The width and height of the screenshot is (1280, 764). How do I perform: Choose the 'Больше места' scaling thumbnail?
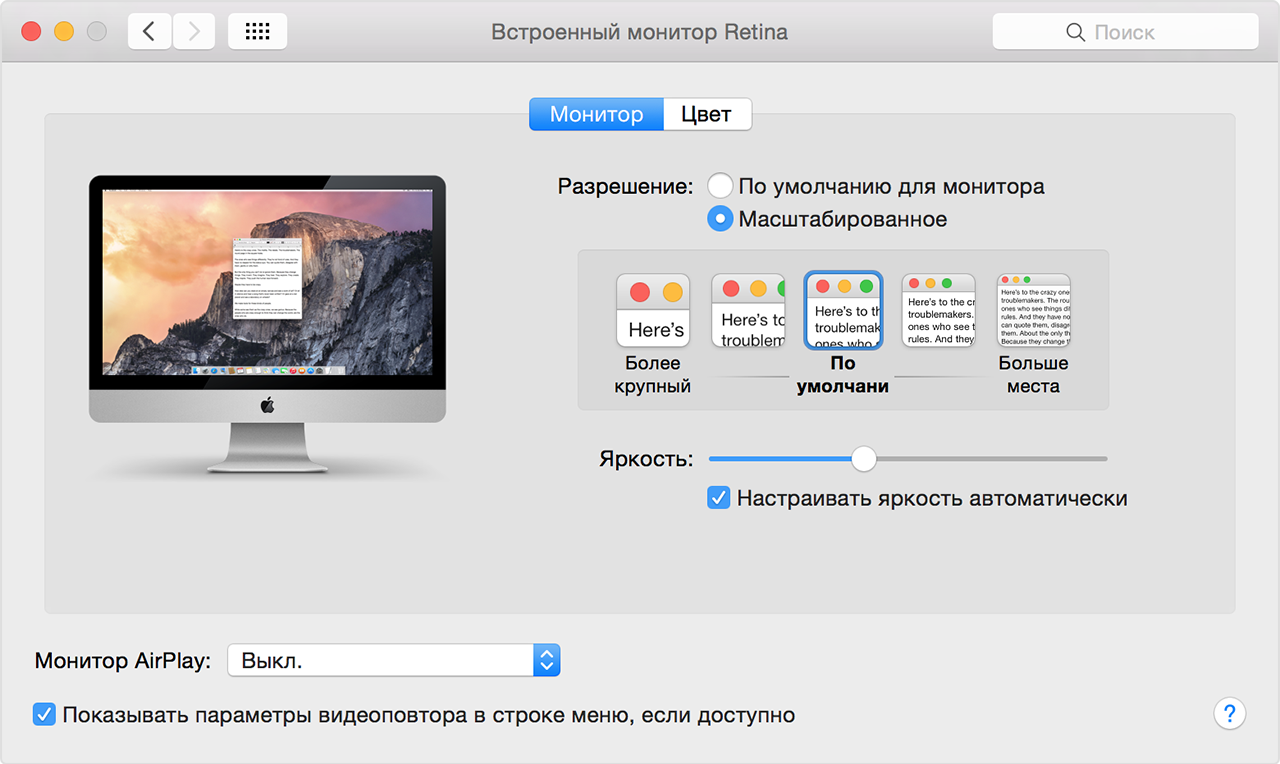pyautogui.click(x=1034, y=310)
